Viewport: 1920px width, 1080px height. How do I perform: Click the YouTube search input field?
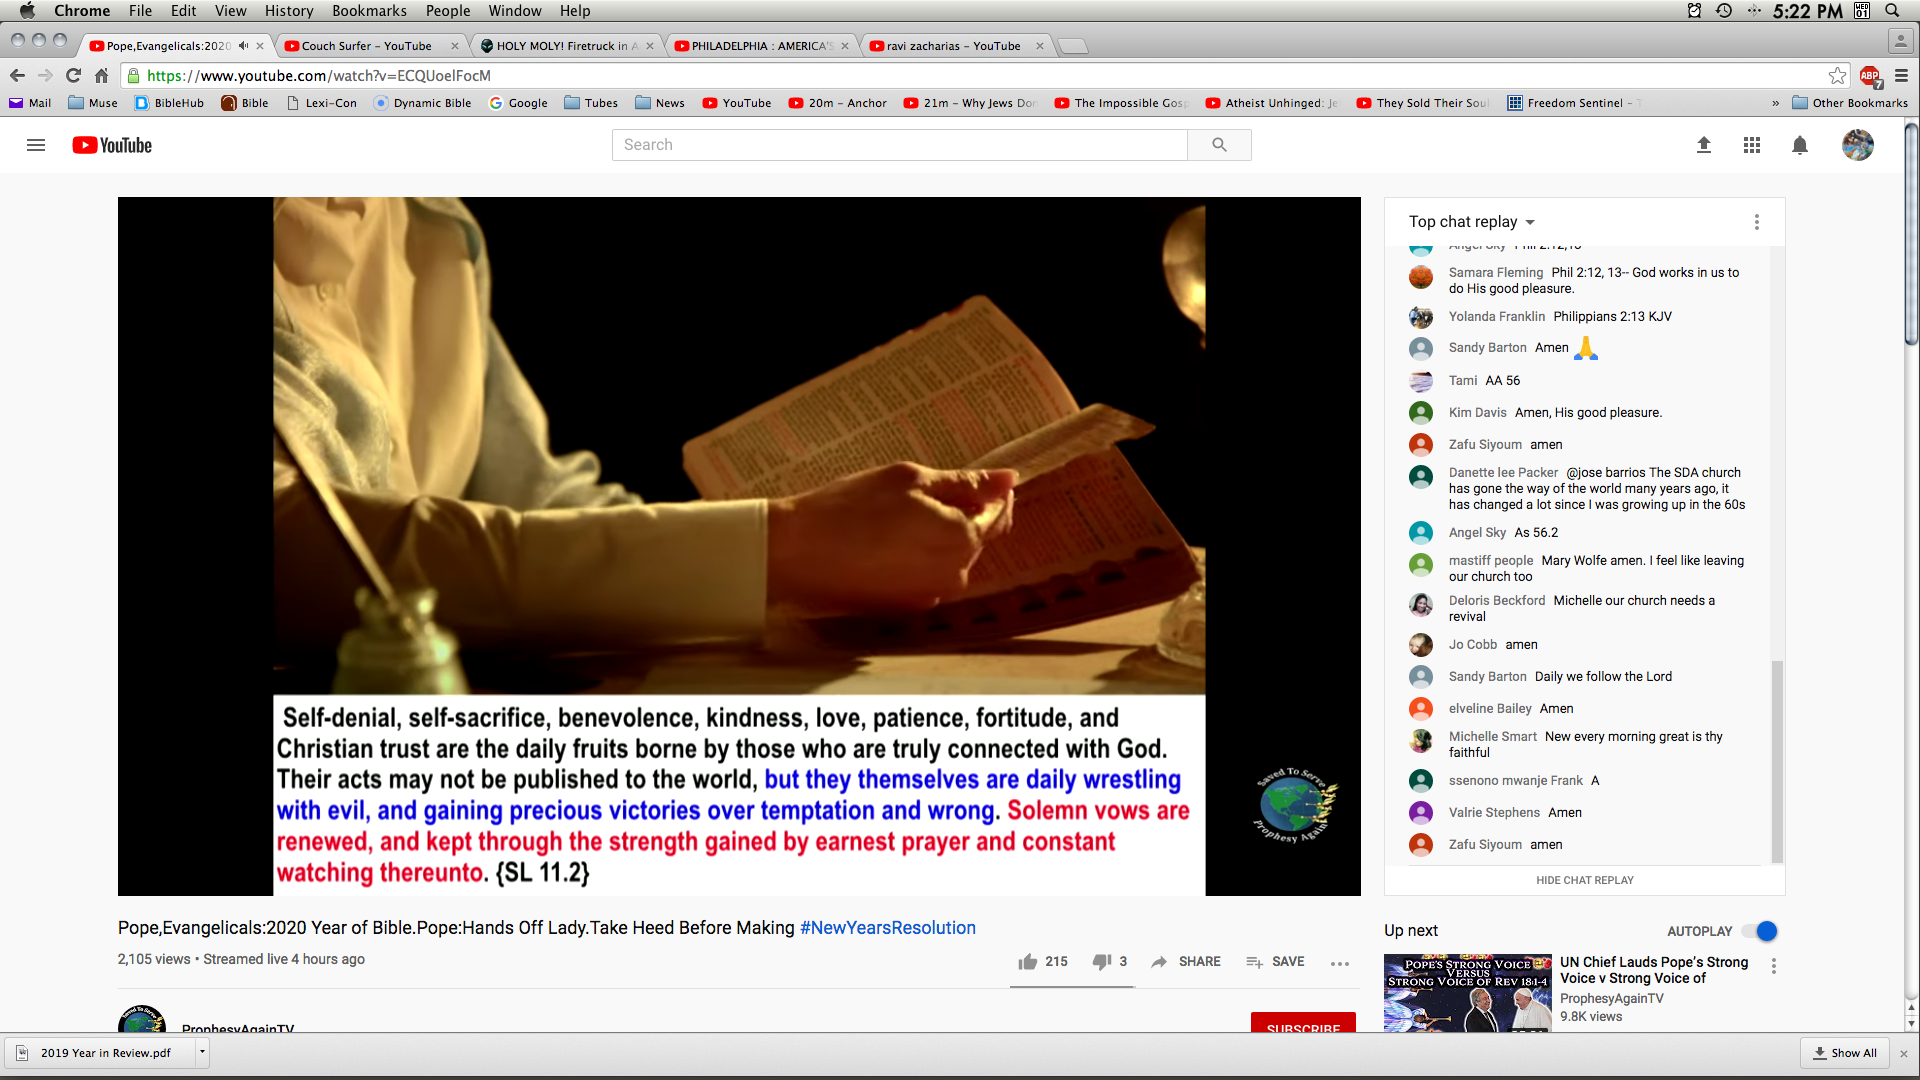pos(899,145)
